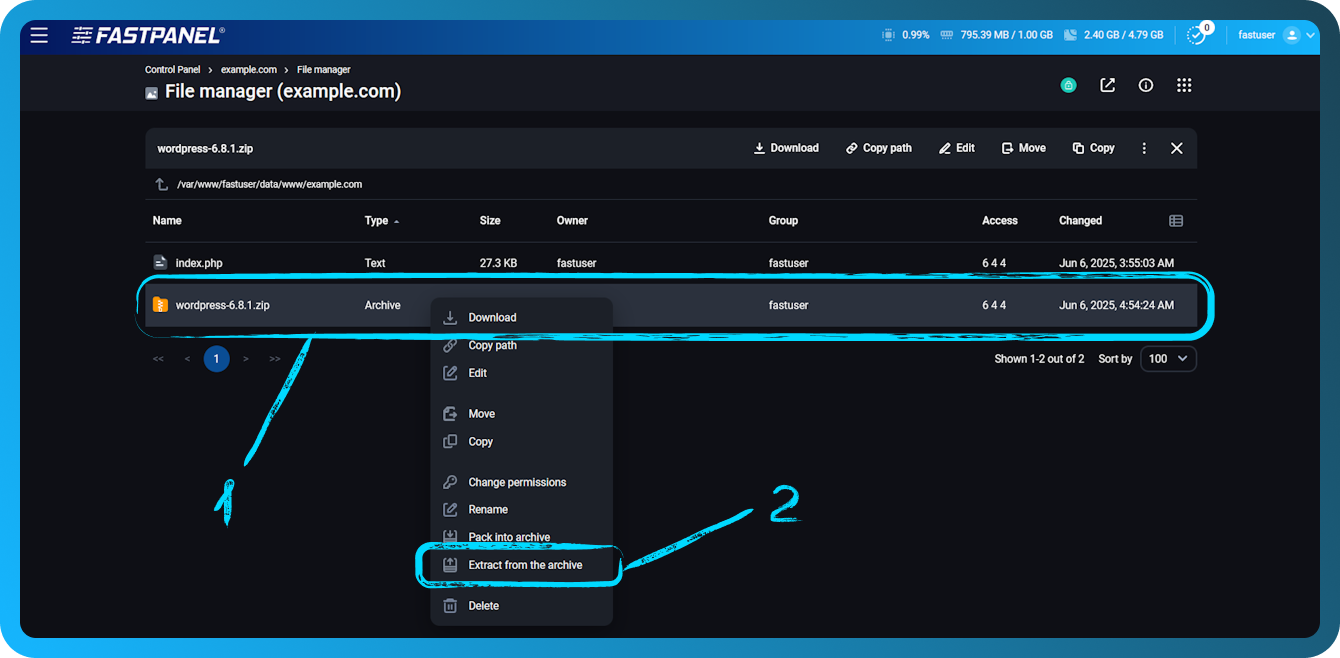Image resolution: width=1340 pixels, height=658 pixels.
Task: Click the green SSL padlock icon
Action: (1068, 85)
